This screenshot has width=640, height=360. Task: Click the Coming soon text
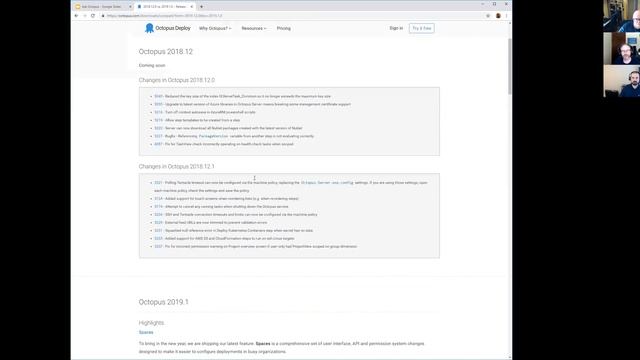pos(152,65)
